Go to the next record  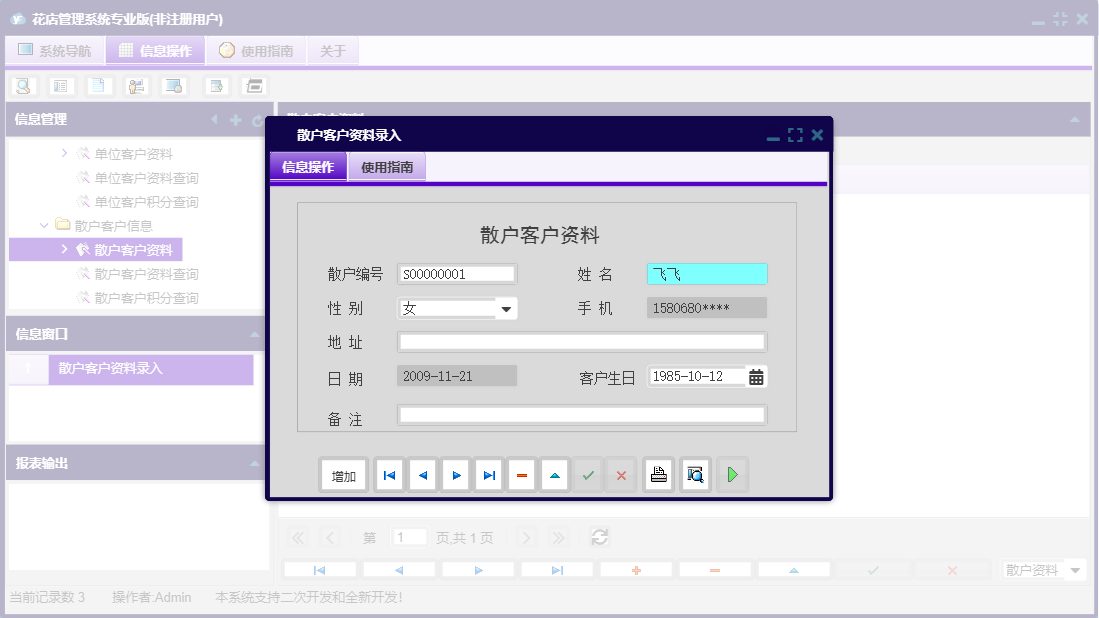pyautogui.click(x=455, y=475)
